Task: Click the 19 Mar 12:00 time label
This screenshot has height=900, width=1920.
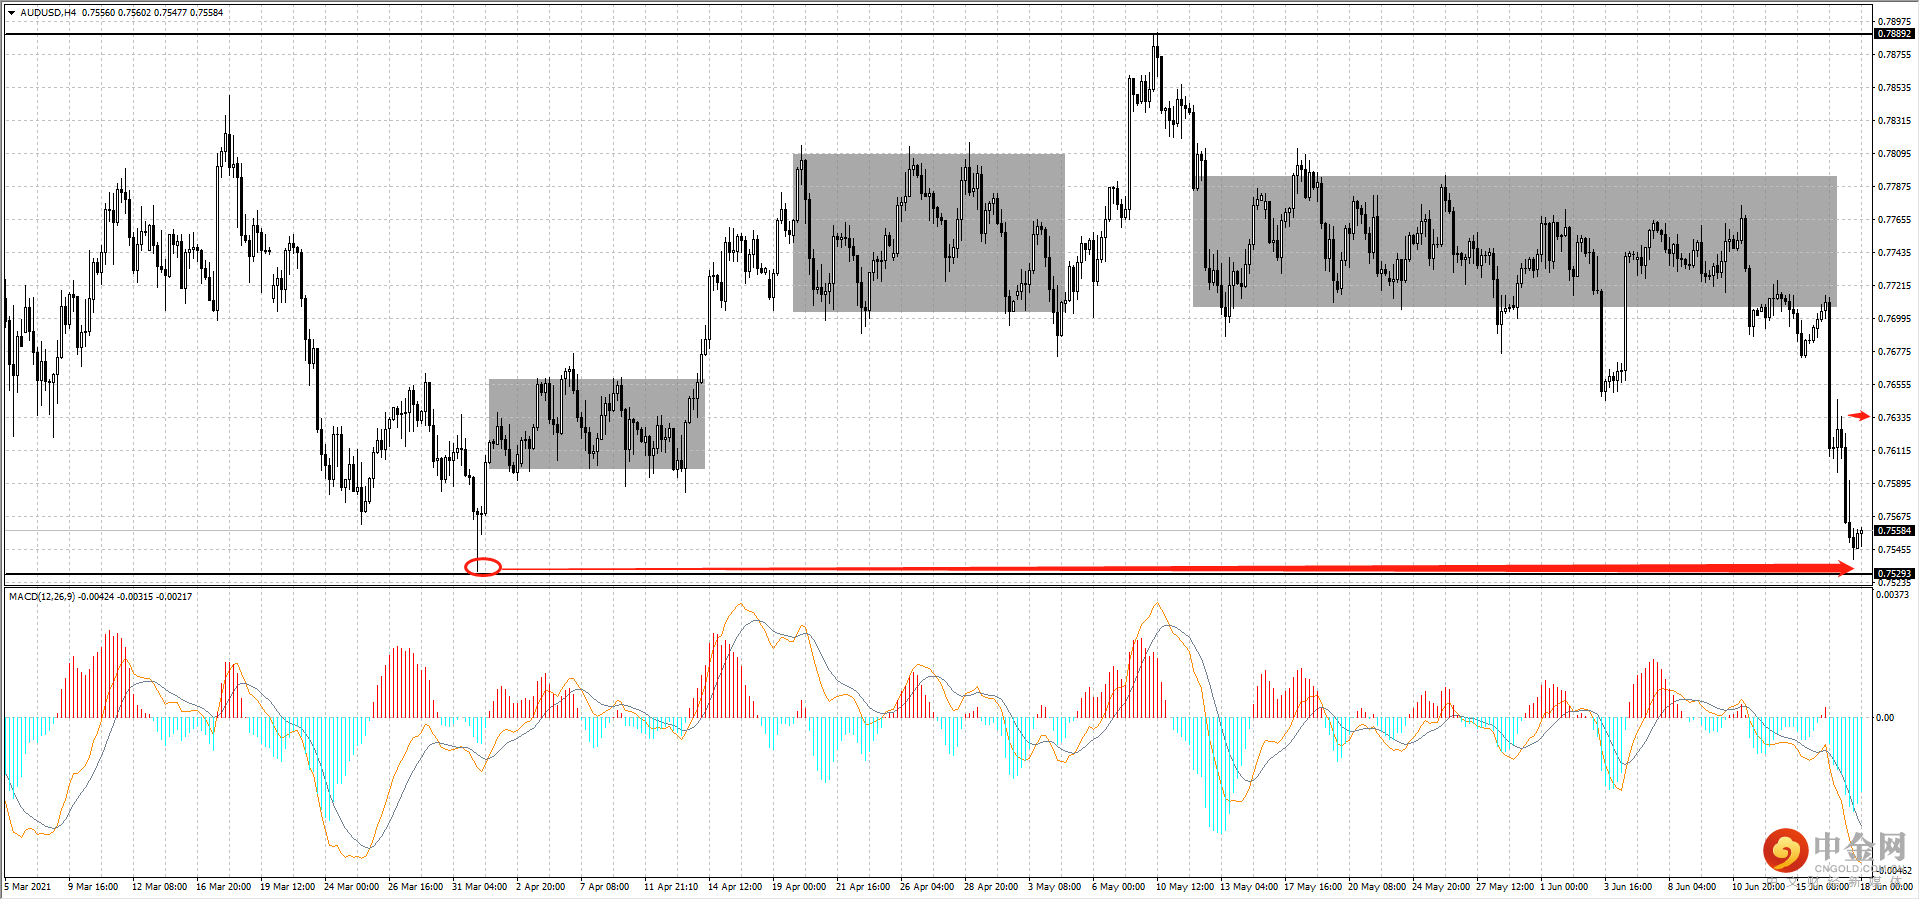Action: (x=288, y=887)
